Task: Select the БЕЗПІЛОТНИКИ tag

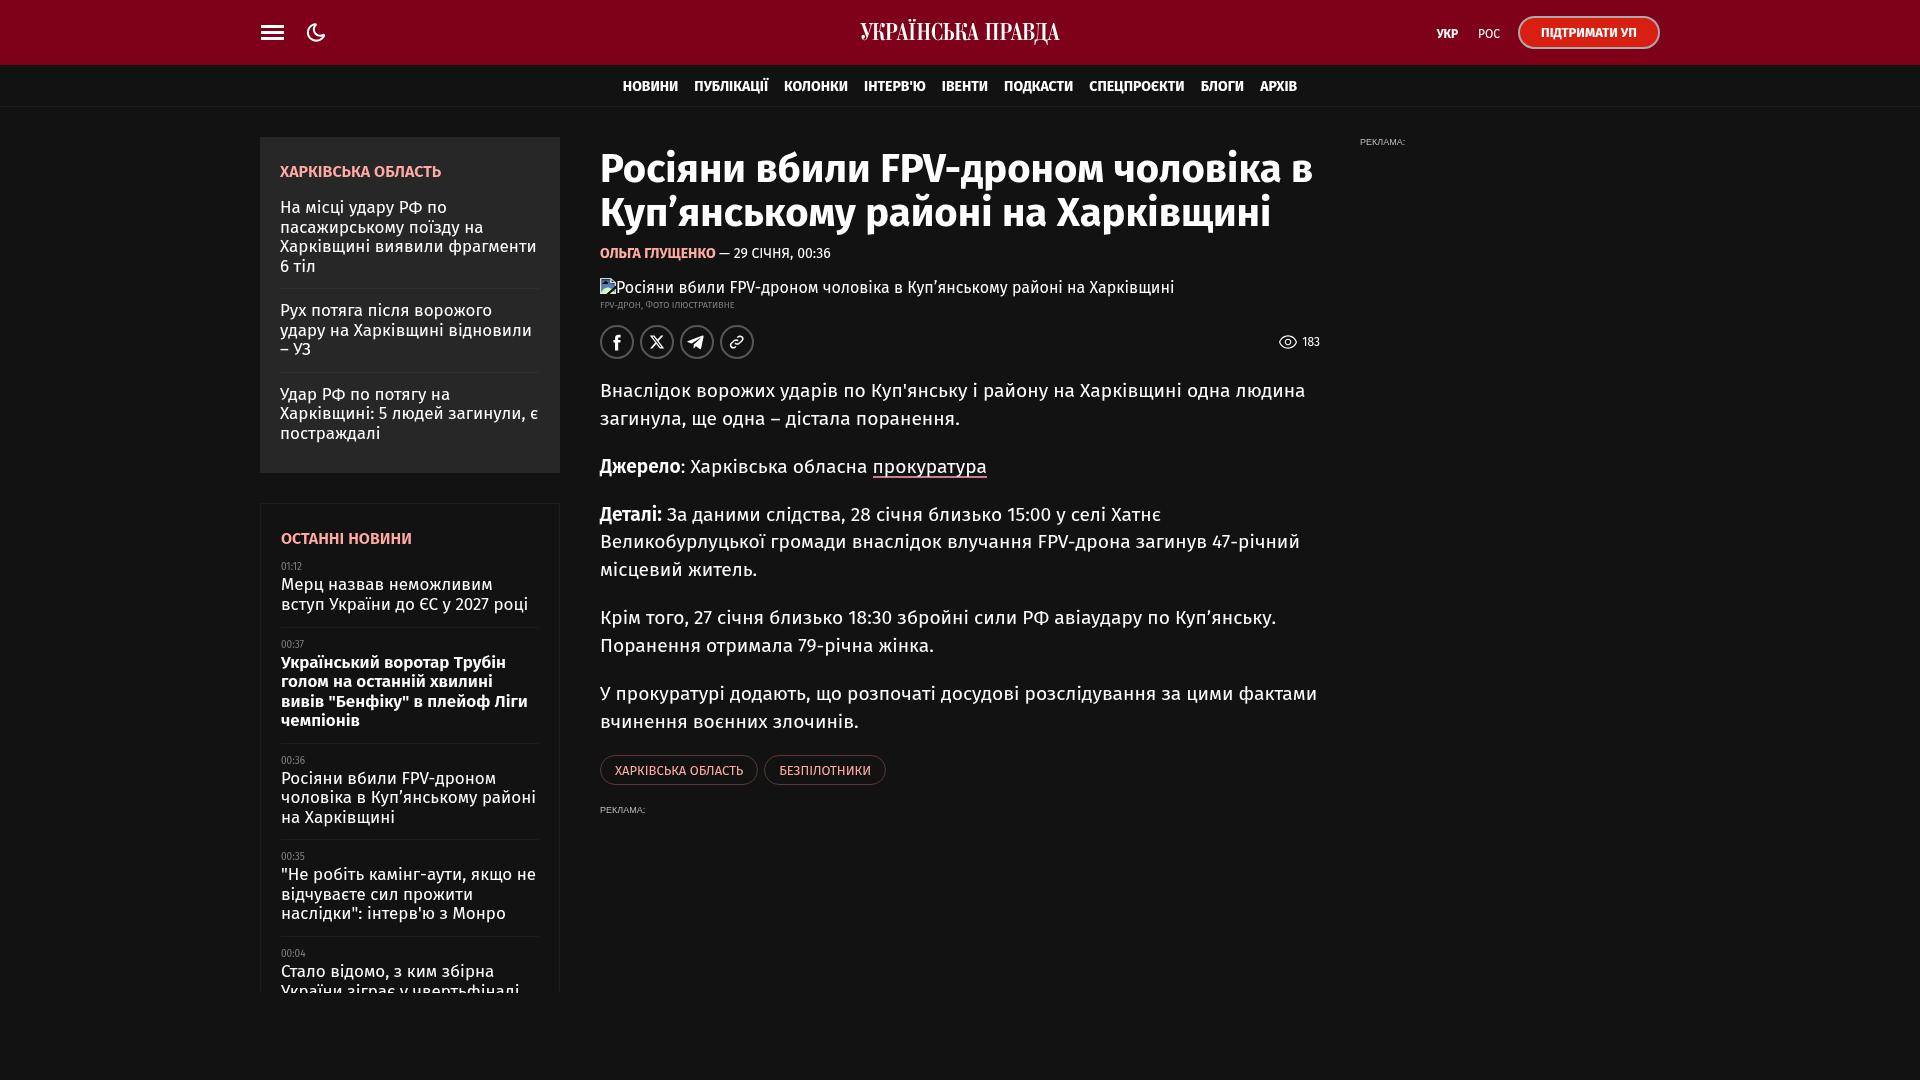Action: [x=824, y=770]
